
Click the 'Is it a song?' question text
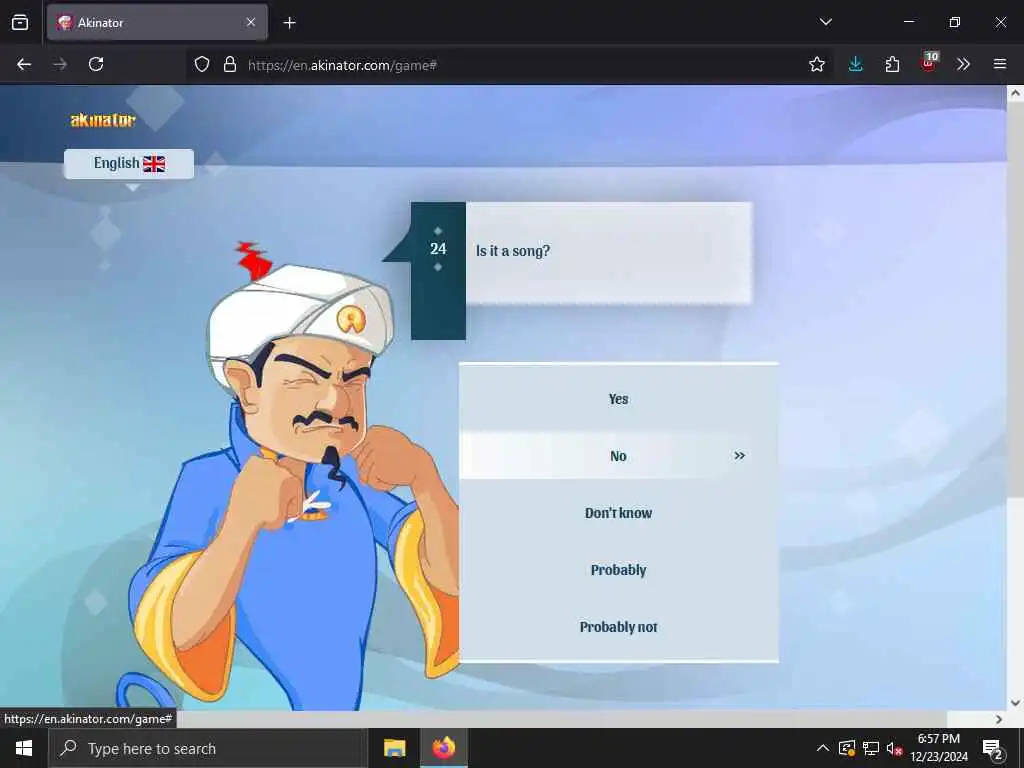click(513, 251)
